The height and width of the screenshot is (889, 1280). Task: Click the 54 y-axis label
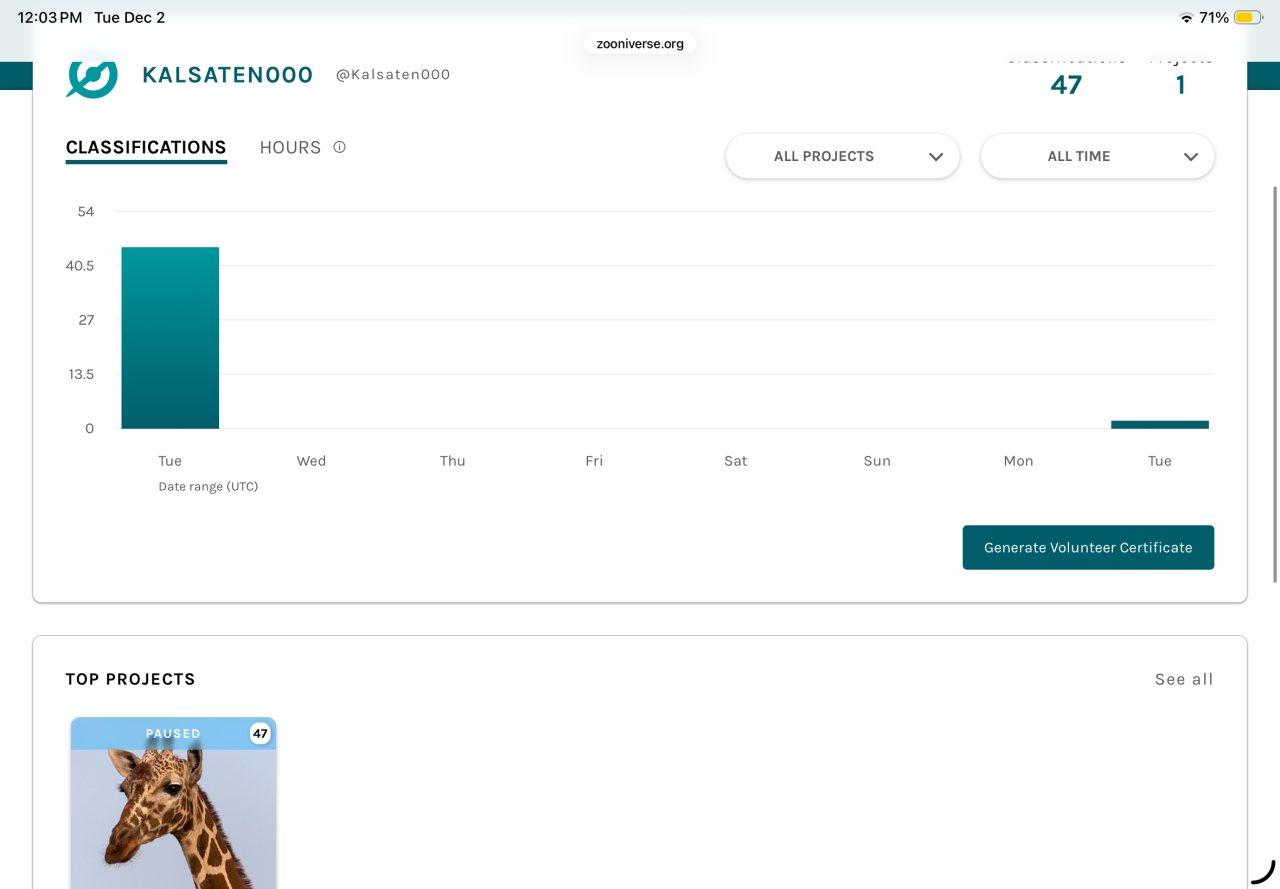pyautogui.click(x=86, y=212)
